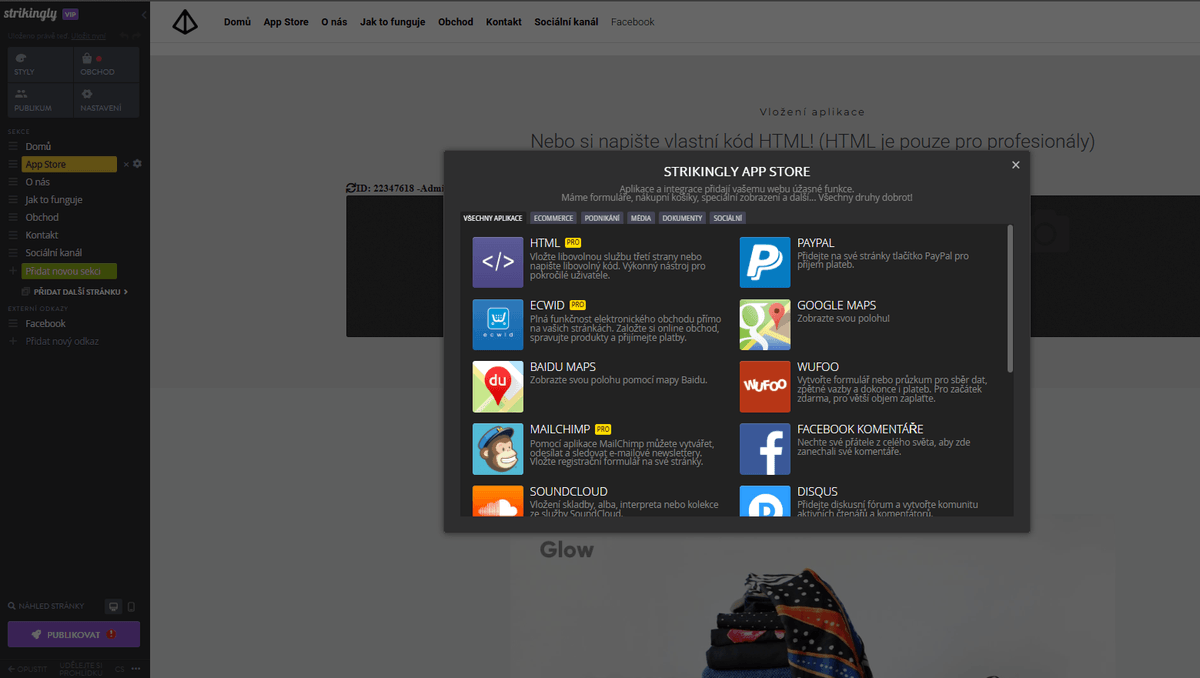The image size is (1200, 678).
Task: Choose the Baidu Maps app icon
Action: [x=498, y=387]
